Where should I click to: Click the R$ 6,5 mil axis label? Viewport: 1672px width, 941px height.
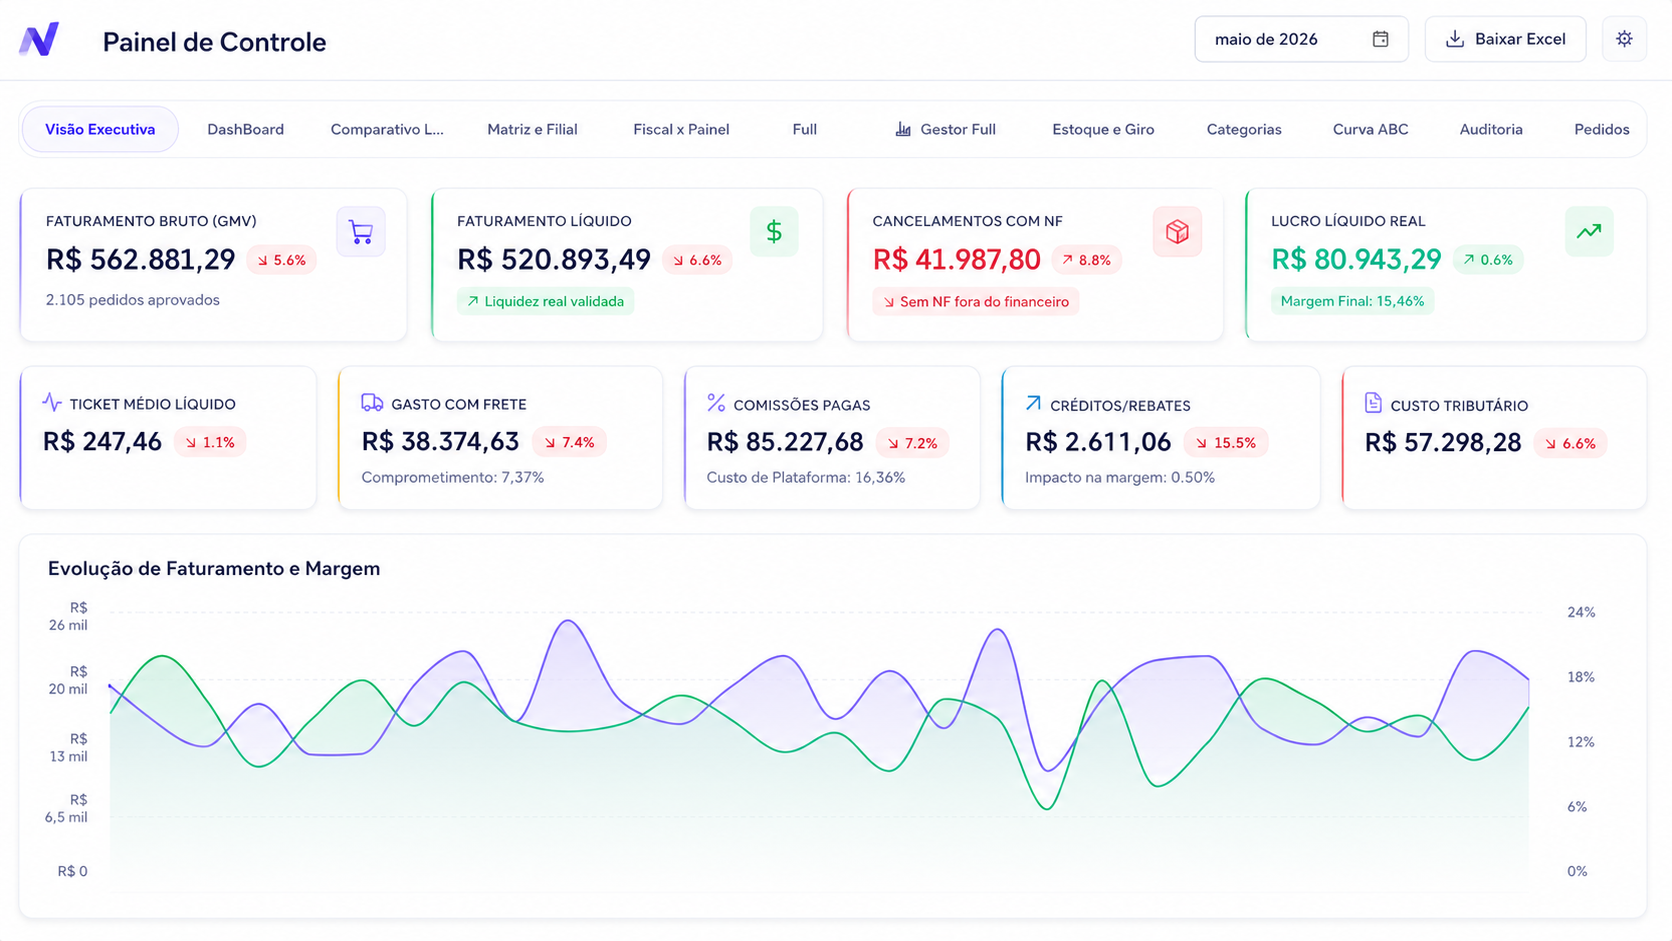66,808
